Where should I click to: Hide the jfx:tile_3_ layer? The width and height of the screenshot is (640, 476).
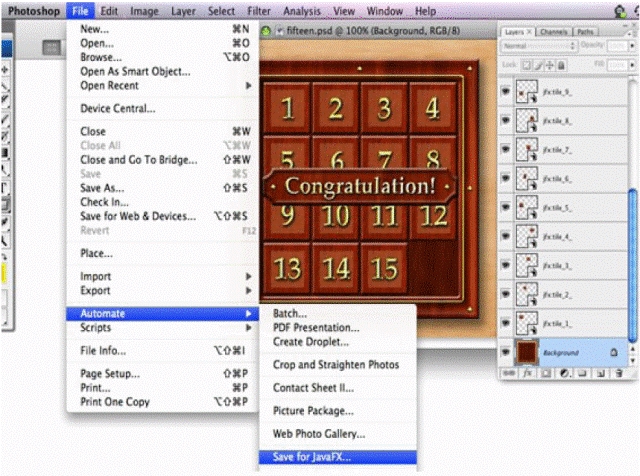tap(506, 265)
